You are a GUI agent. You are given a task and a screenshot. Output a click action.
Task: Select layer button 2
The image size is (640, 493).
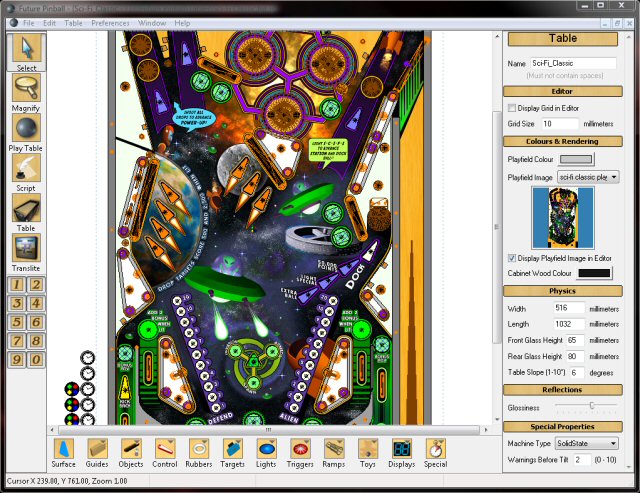pos(36,284)
